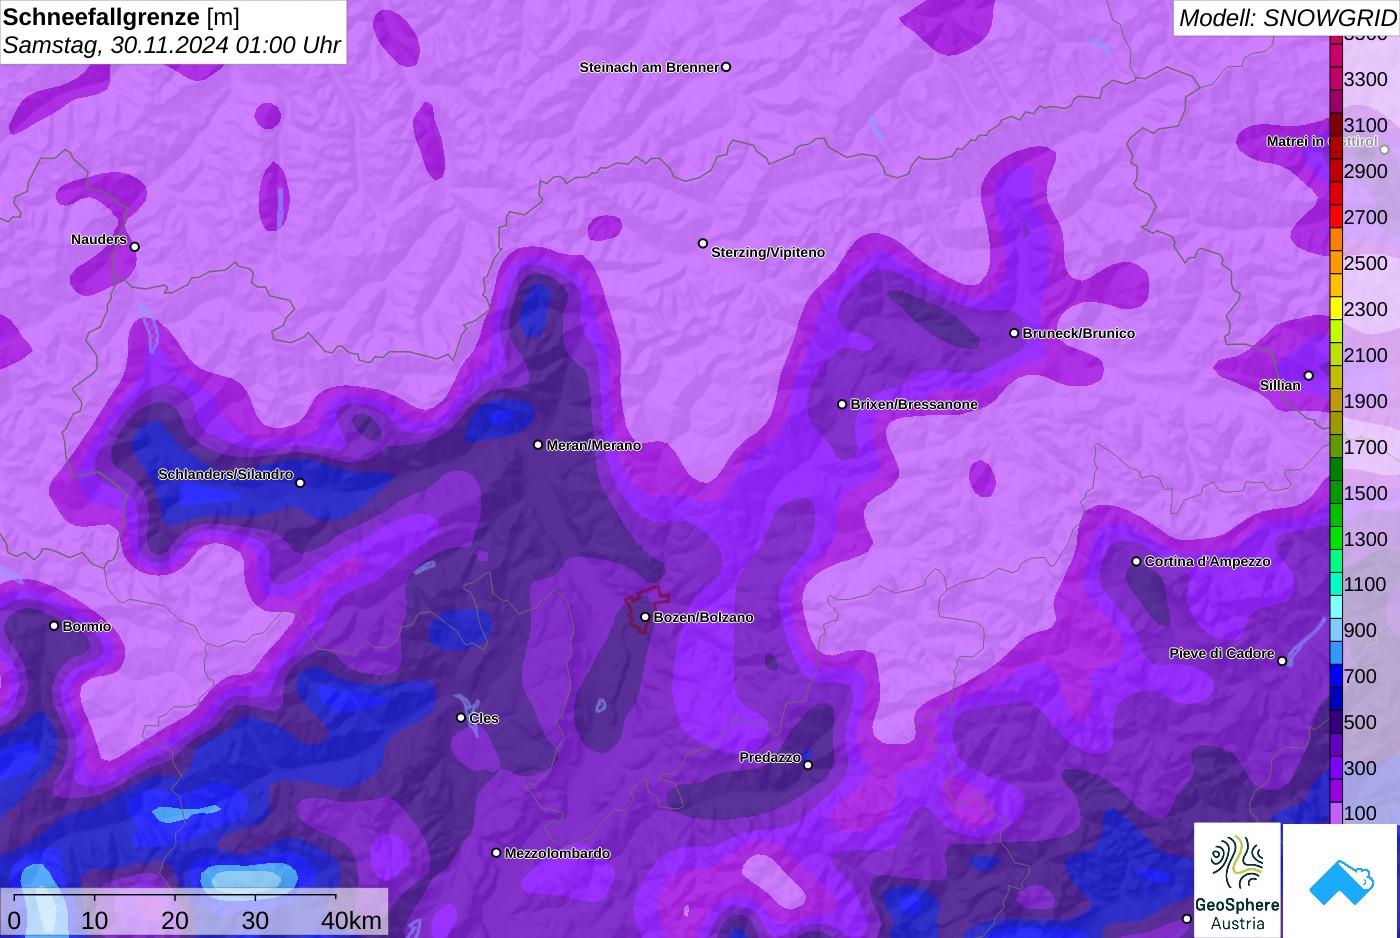Click the '30' scale bar label
1400x938 pixels.
click(x=255, y=920)
